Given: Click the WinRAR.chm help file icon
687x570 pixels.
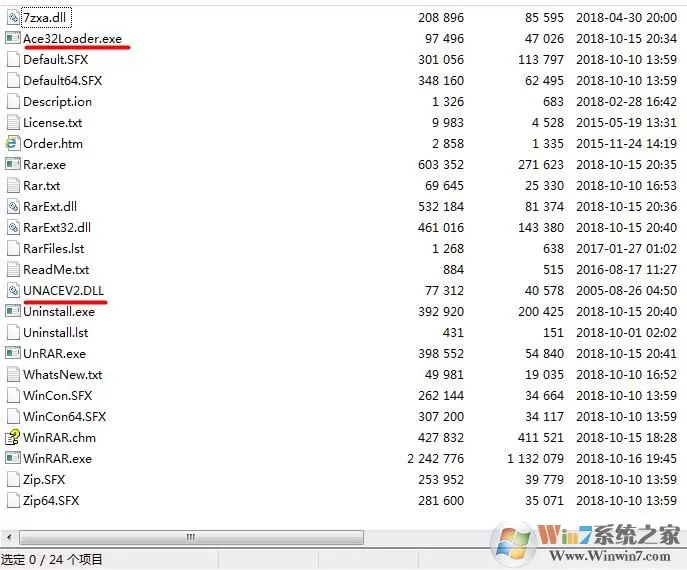Looking at the screenshot, I should pos(13,437).
